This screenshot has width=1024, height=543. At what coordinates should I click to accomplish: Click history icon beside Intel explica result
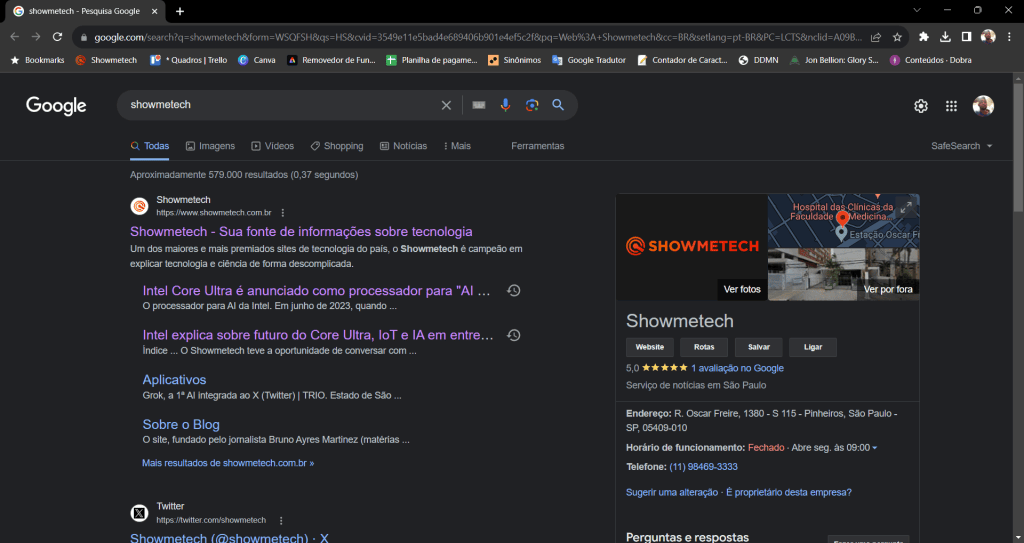coord(514,335)
